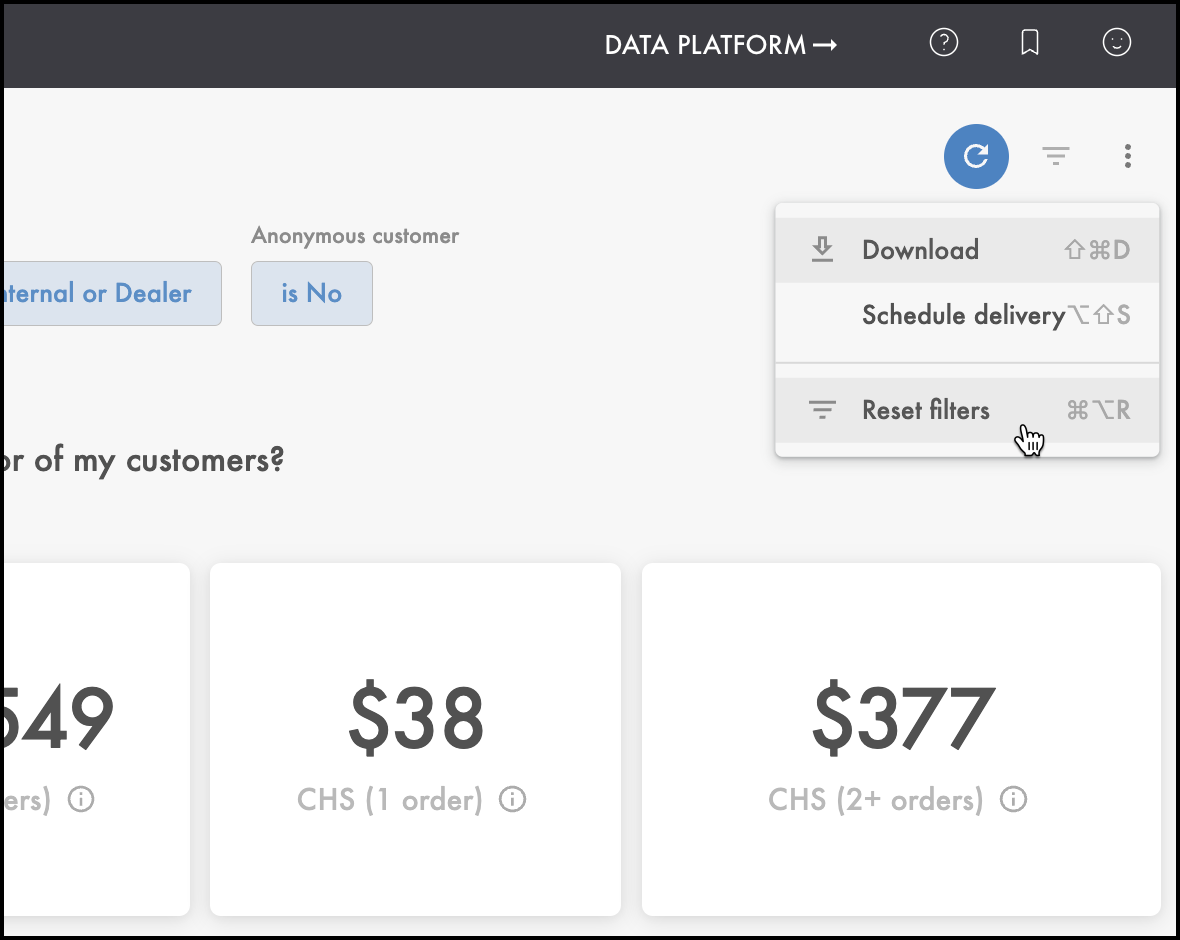Open the smiley face account icon

click(x=1117, y=43)
